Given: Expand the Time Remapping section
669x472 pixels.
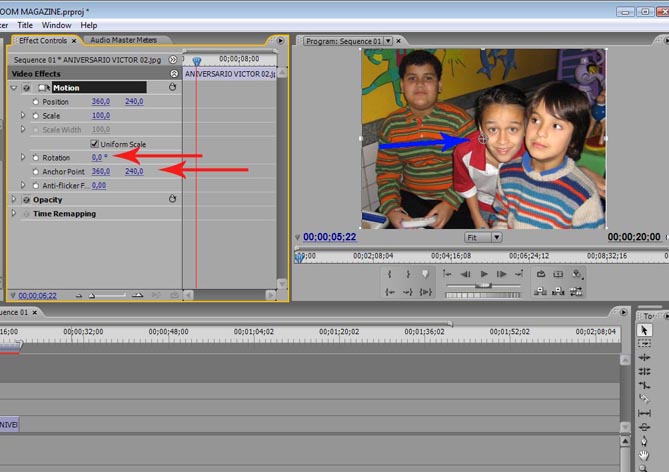Looking at the screenshot, I should [14, 214].
